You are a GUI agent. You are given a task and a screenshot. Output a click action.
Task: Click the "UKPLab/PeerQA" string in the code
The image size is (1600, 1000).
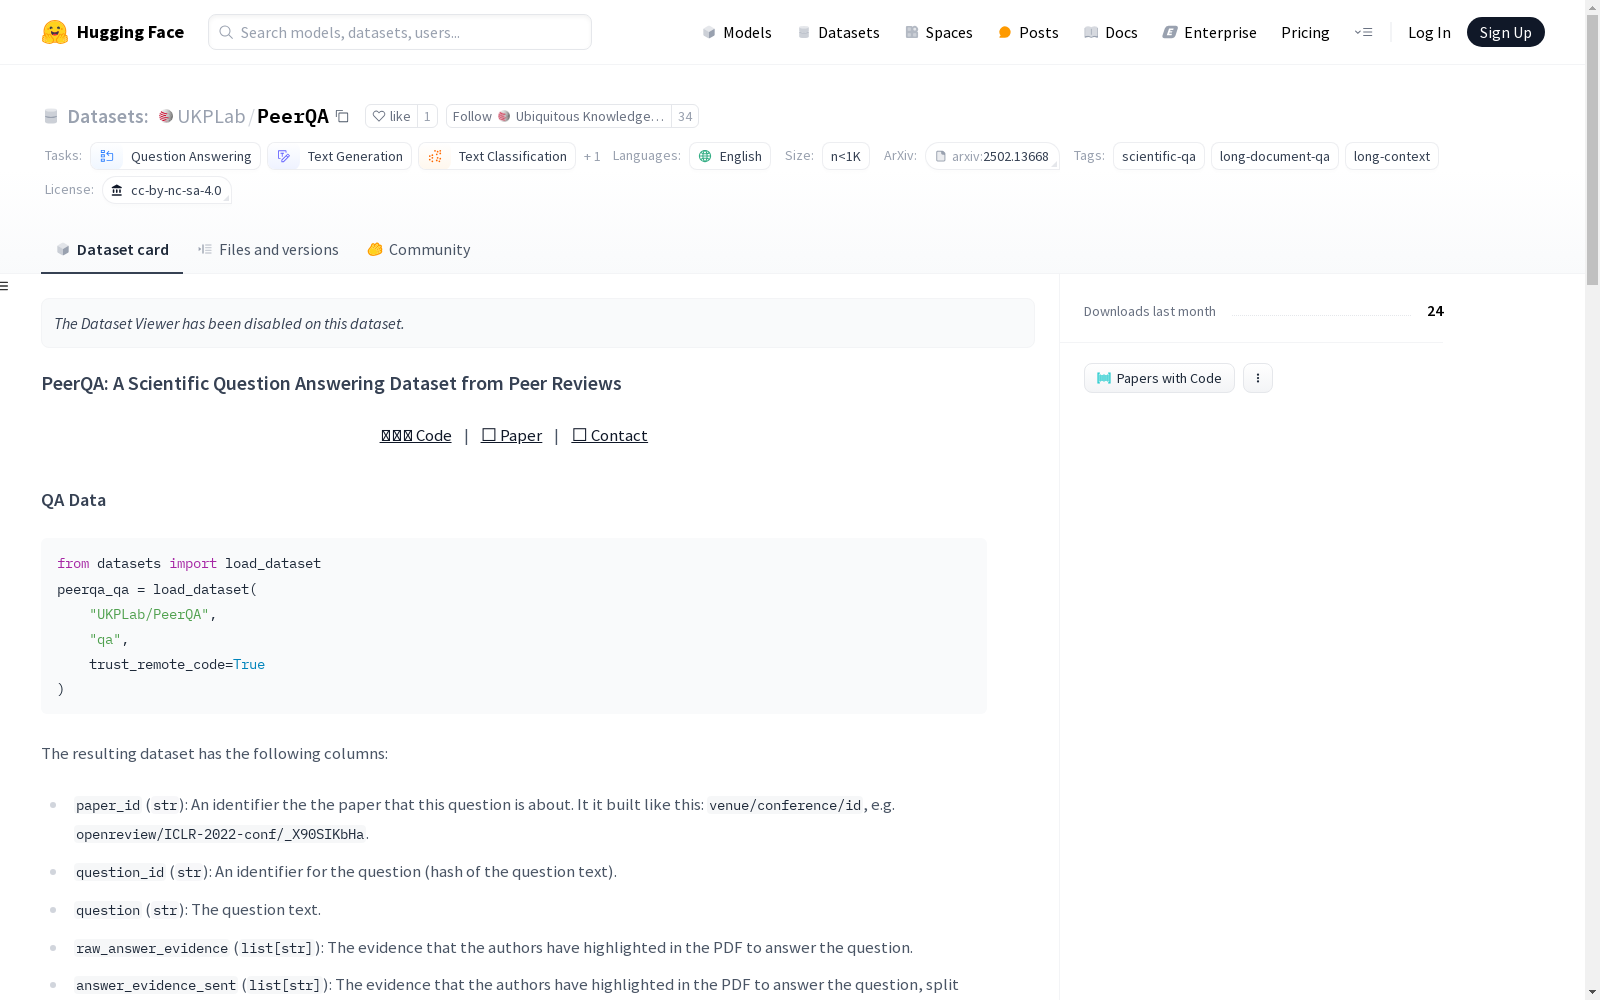(149, 614)
